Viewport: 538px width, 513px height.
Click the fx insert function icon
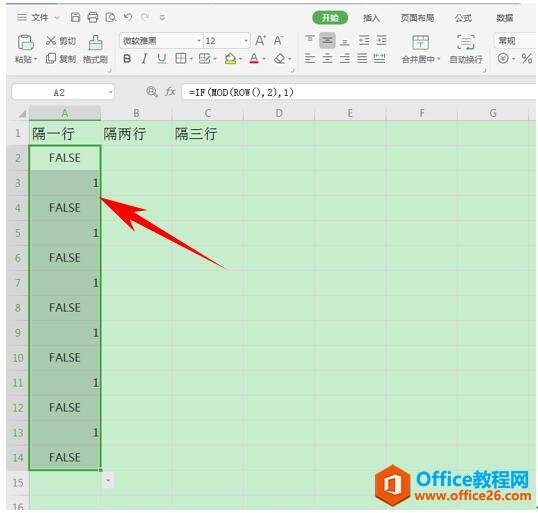pos(170,92)
